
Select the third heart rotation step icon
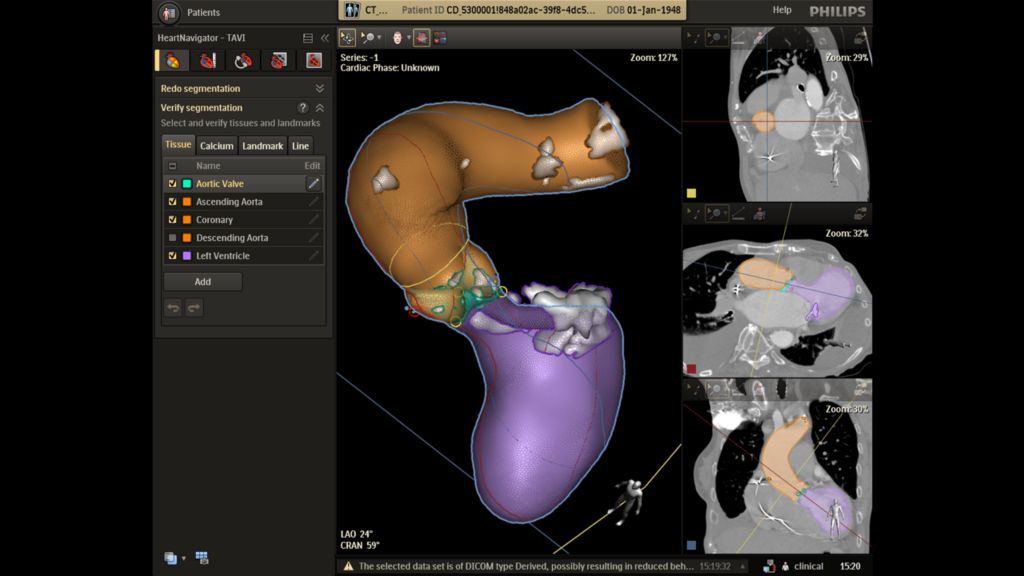(x=243, y=61)
